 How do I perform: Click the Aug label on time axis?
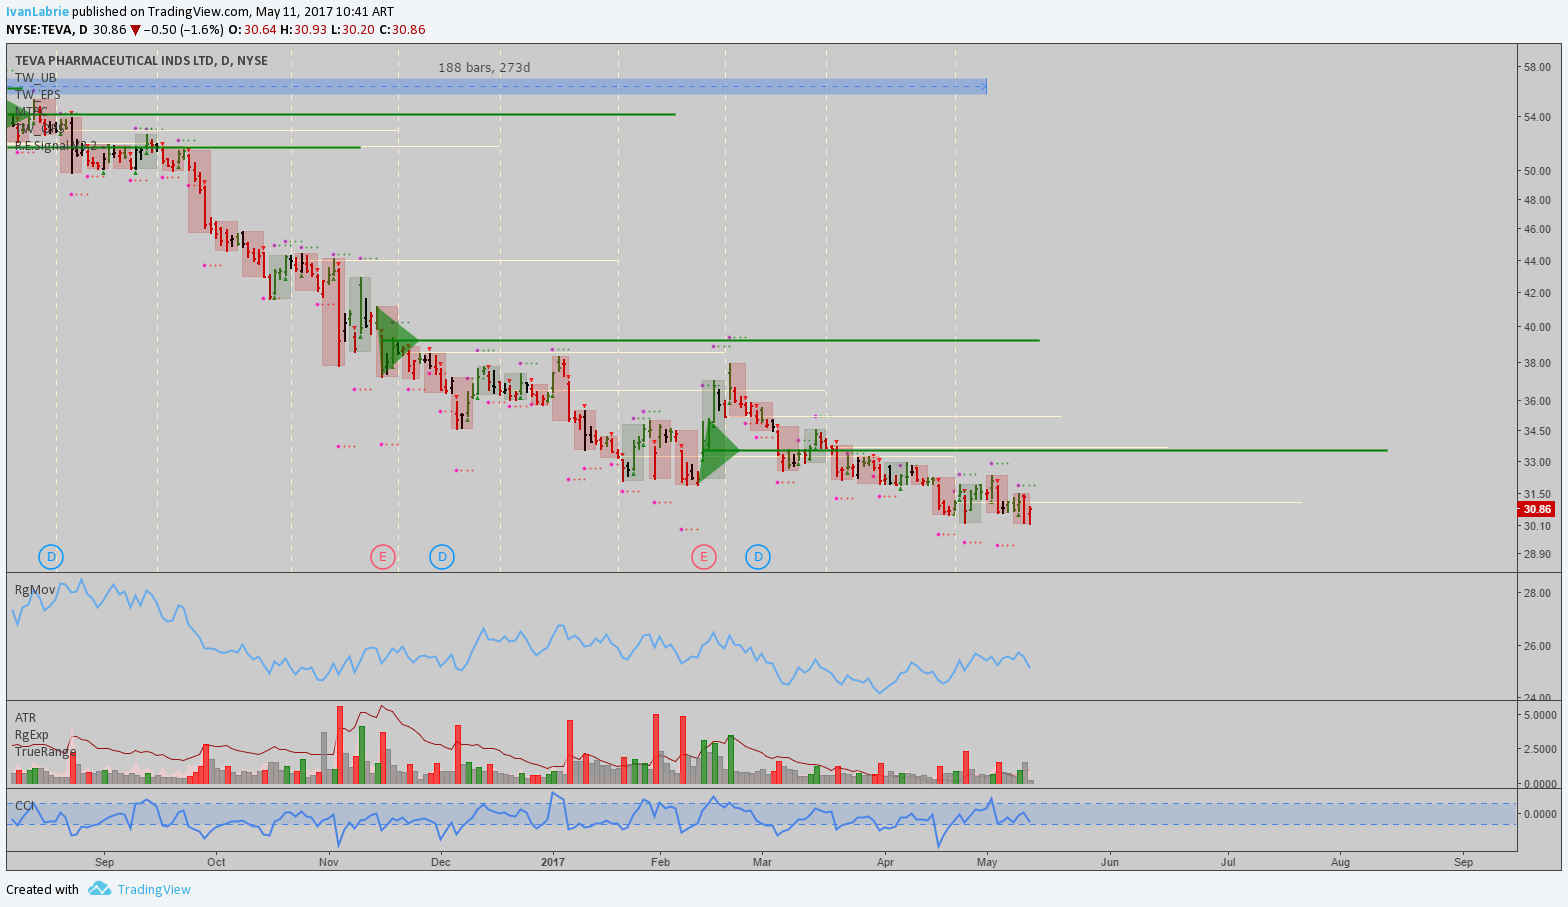click(1341, 862)
